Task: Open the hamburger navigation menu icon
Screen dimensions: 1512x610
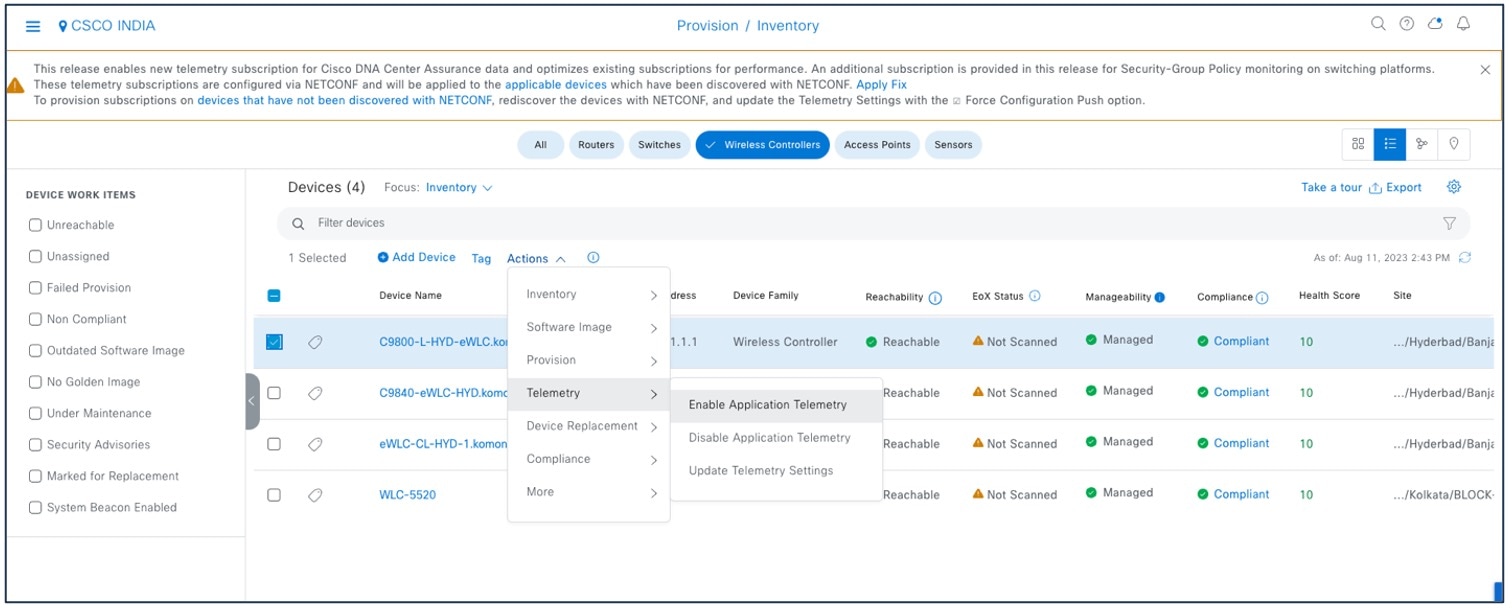Action: coord(32,25)
